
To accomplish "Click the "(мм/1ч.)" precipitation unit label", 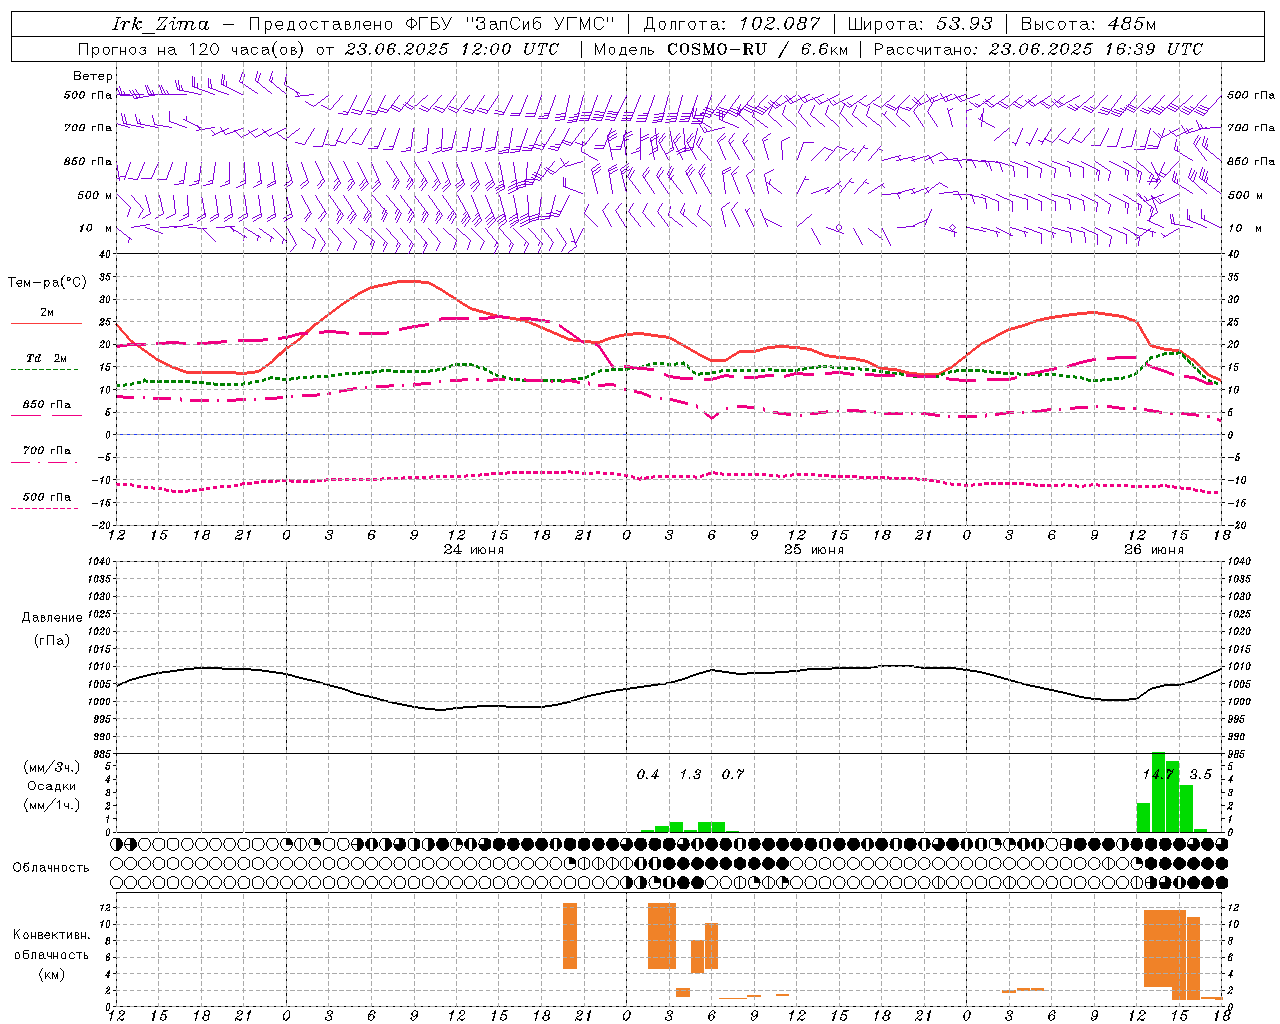I will pyautogui.click(x=51, y=805).
